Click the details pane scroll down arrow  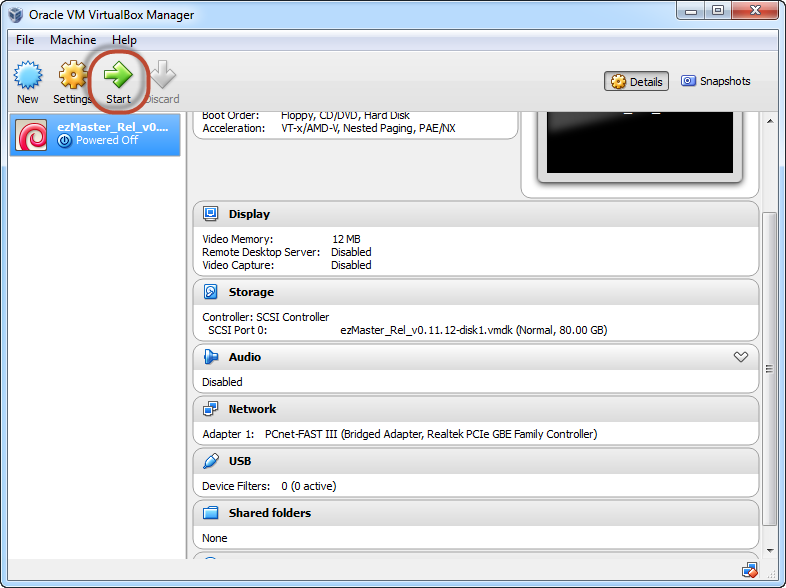tap(770, 550)
